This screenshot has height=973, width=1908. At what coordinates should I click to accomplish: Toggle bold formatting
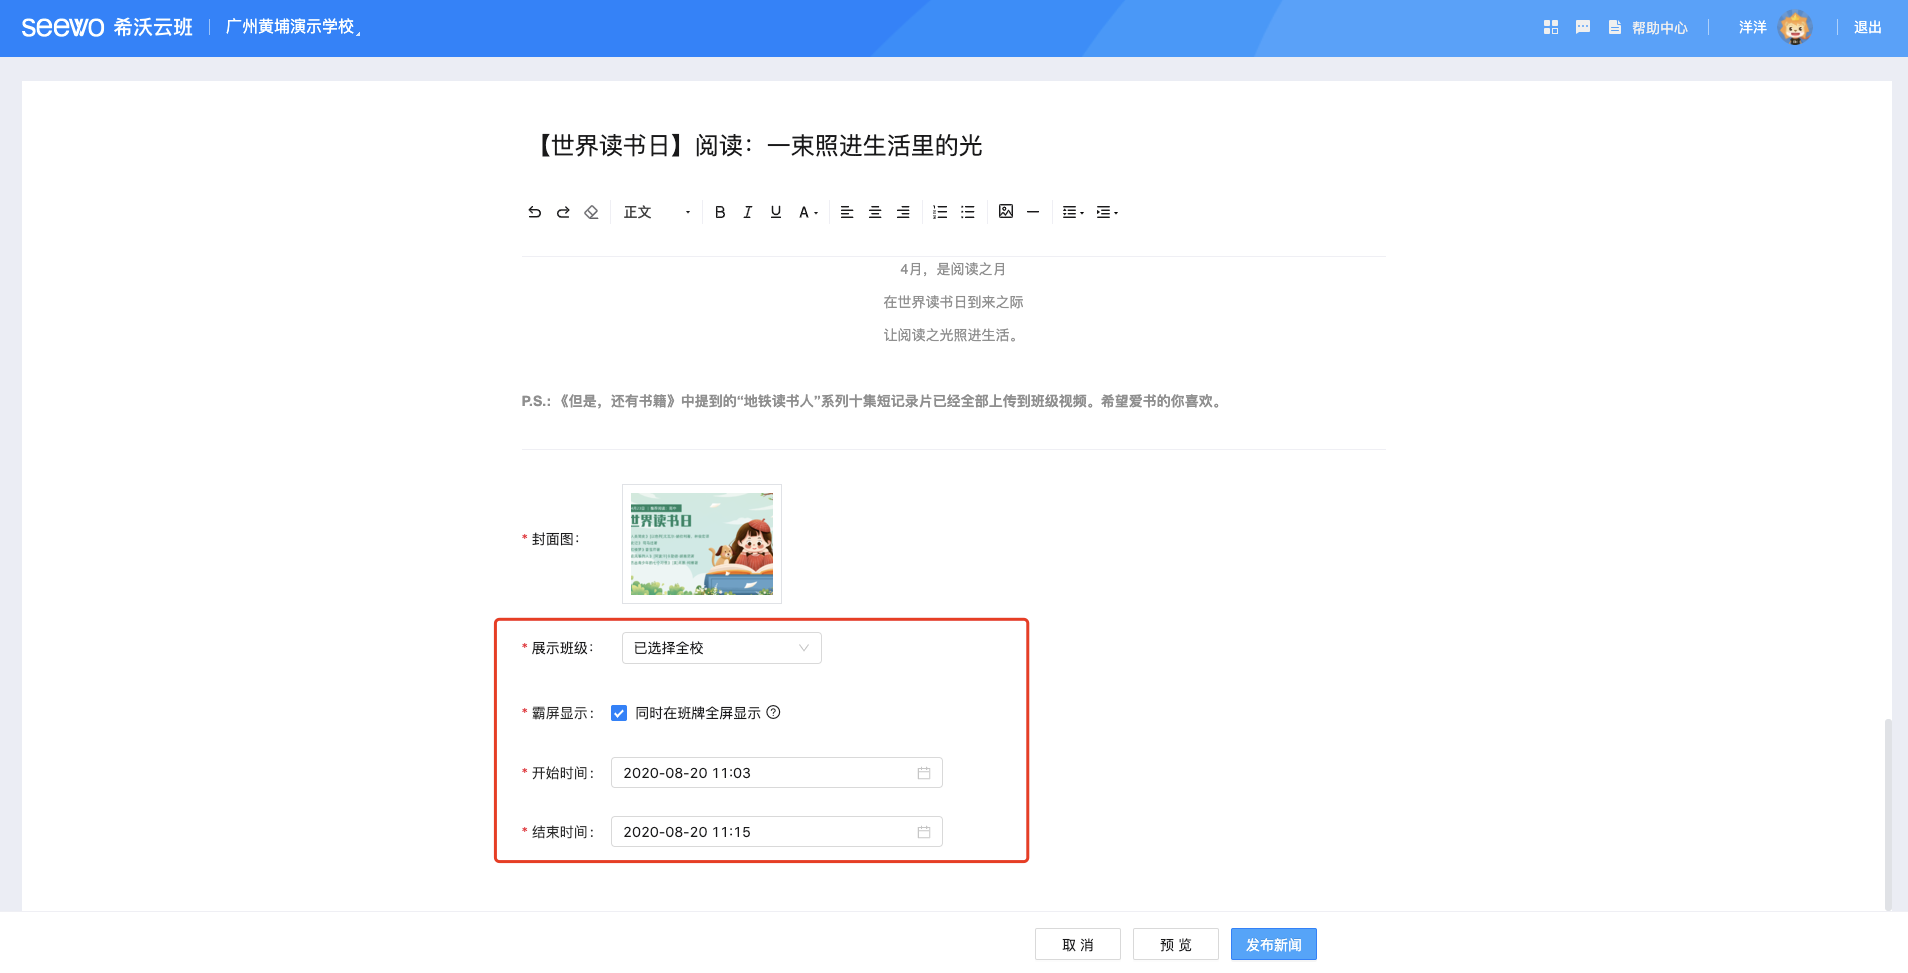coord(719,212)
